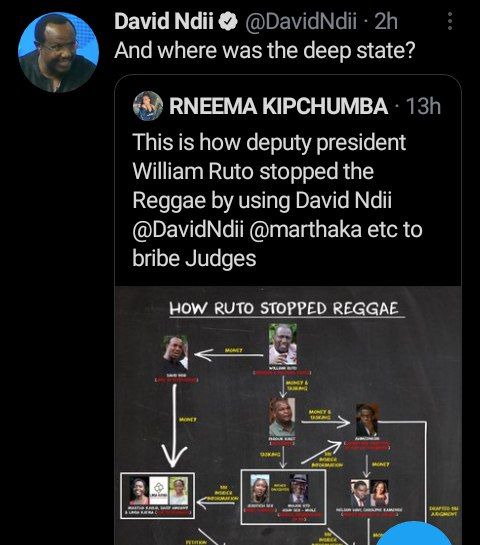Click the photo above the William Ruto label
The width and height of the screenshot is (480, 545).
(x=283, y=344)
